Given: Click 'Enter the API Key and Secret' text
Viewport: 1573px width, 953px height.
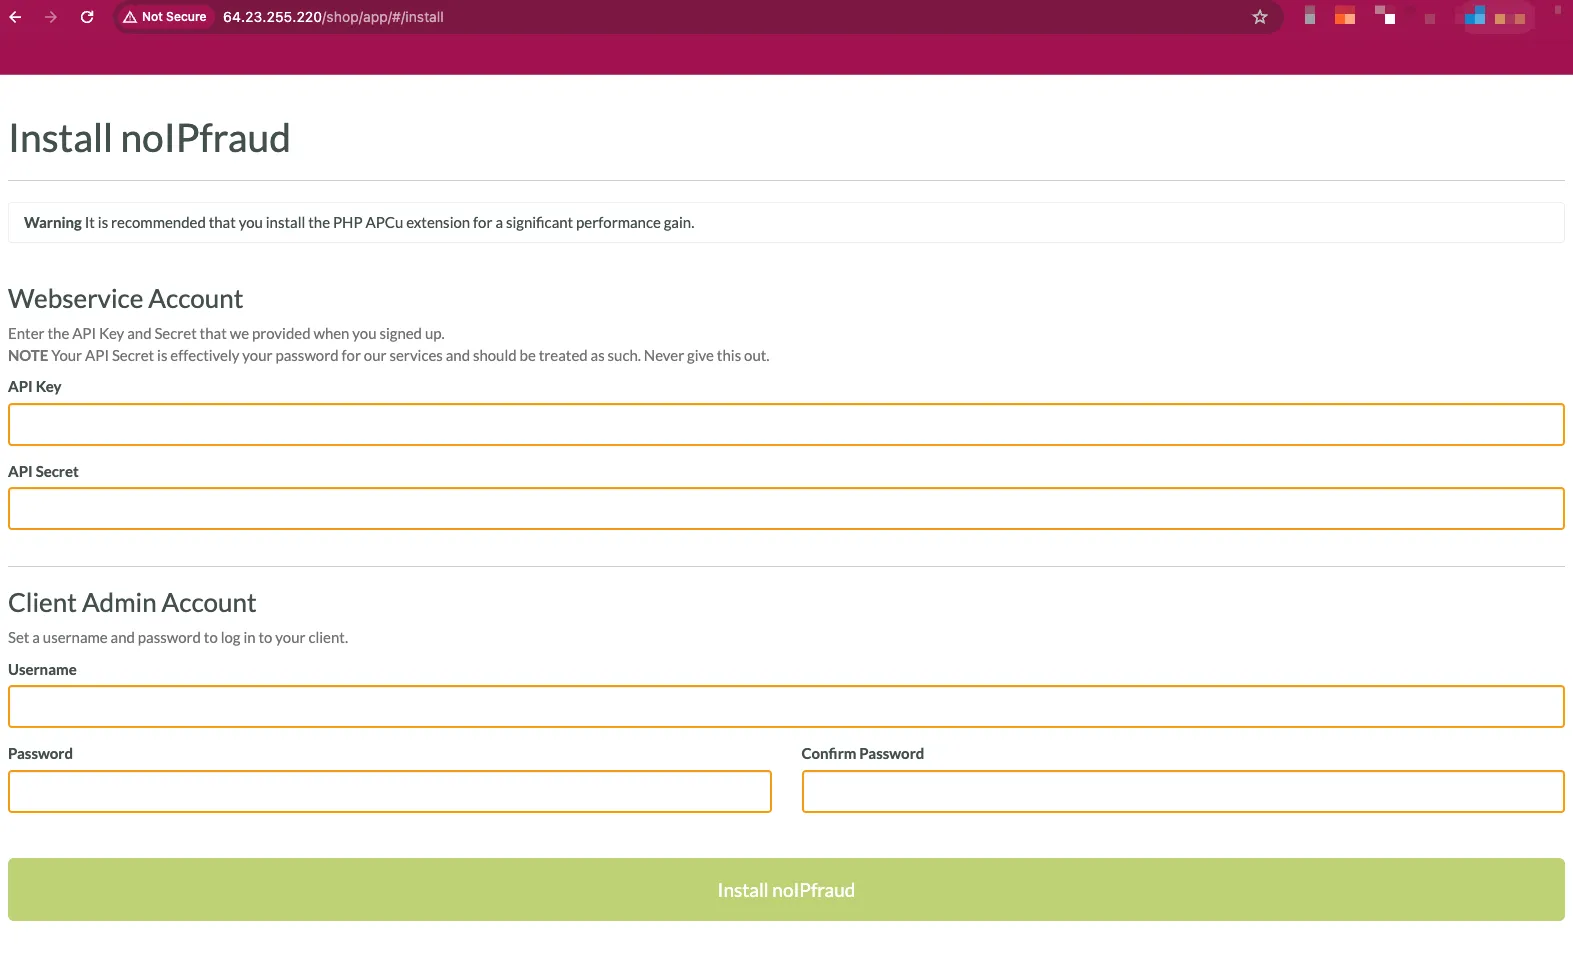Looking at the screenshot, I should point(226,334).
